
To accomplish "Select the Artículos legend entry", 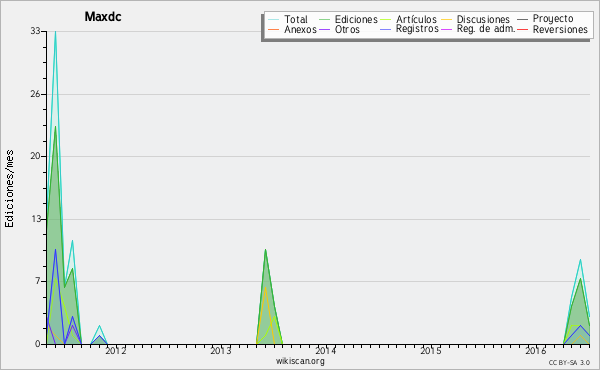I will tap(408, 19).
